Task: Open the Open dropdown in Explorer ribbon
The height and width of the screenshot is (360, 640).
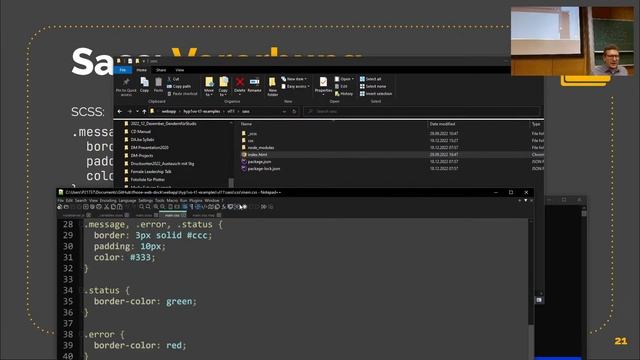Action: coord(344,79)
